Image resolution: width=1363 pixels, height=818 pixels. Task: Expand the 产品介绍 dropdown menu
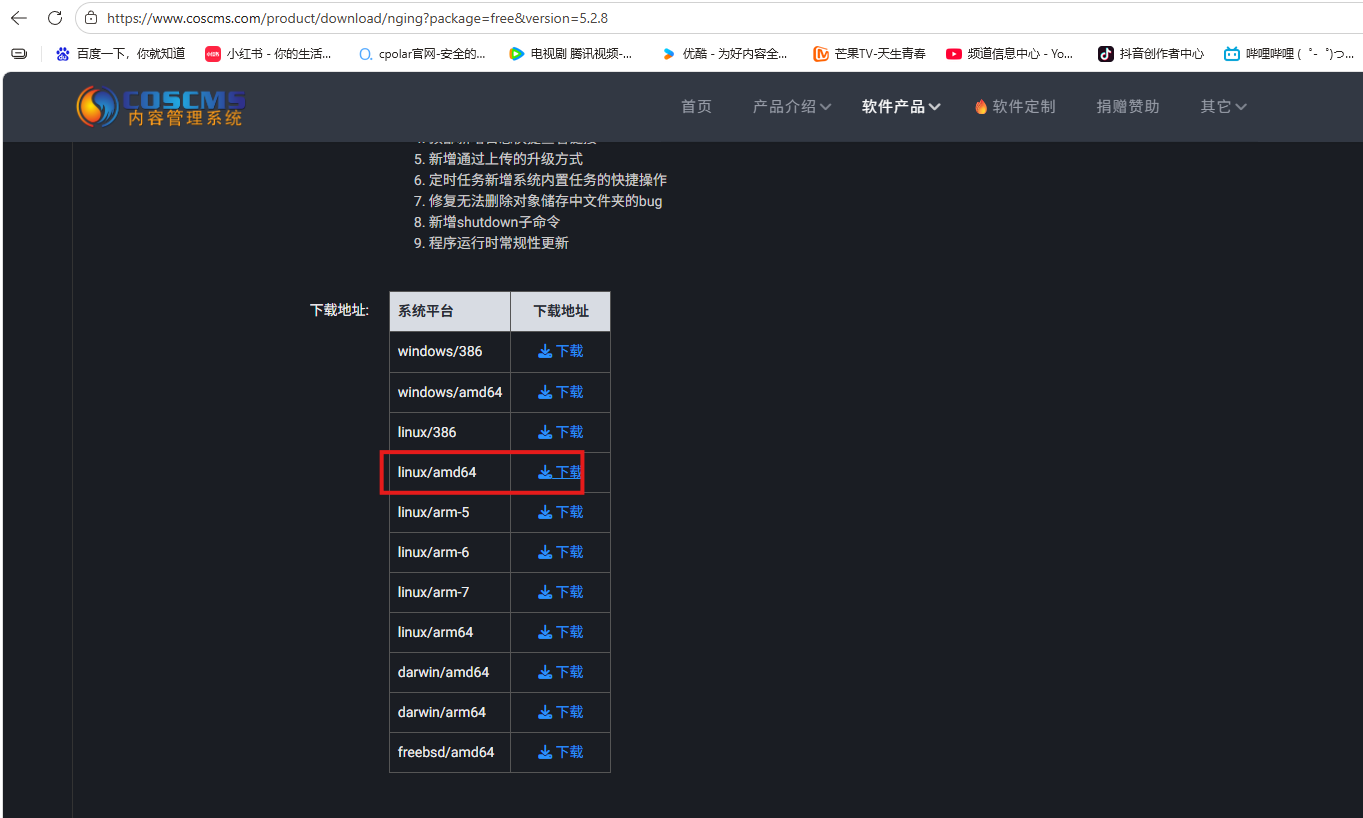click(791, 106)
